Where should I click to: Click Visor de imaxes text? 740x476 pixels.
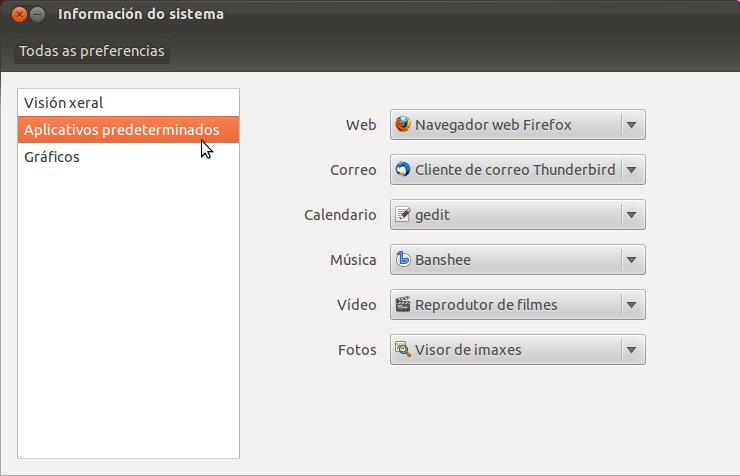click(468, 350)
